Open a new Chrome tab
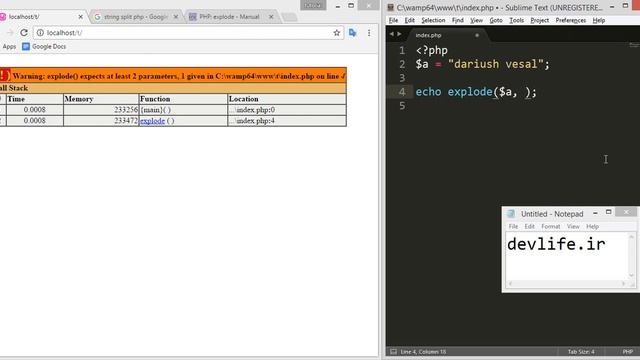Viewport: 640px width, 360px height. point(289,17)
